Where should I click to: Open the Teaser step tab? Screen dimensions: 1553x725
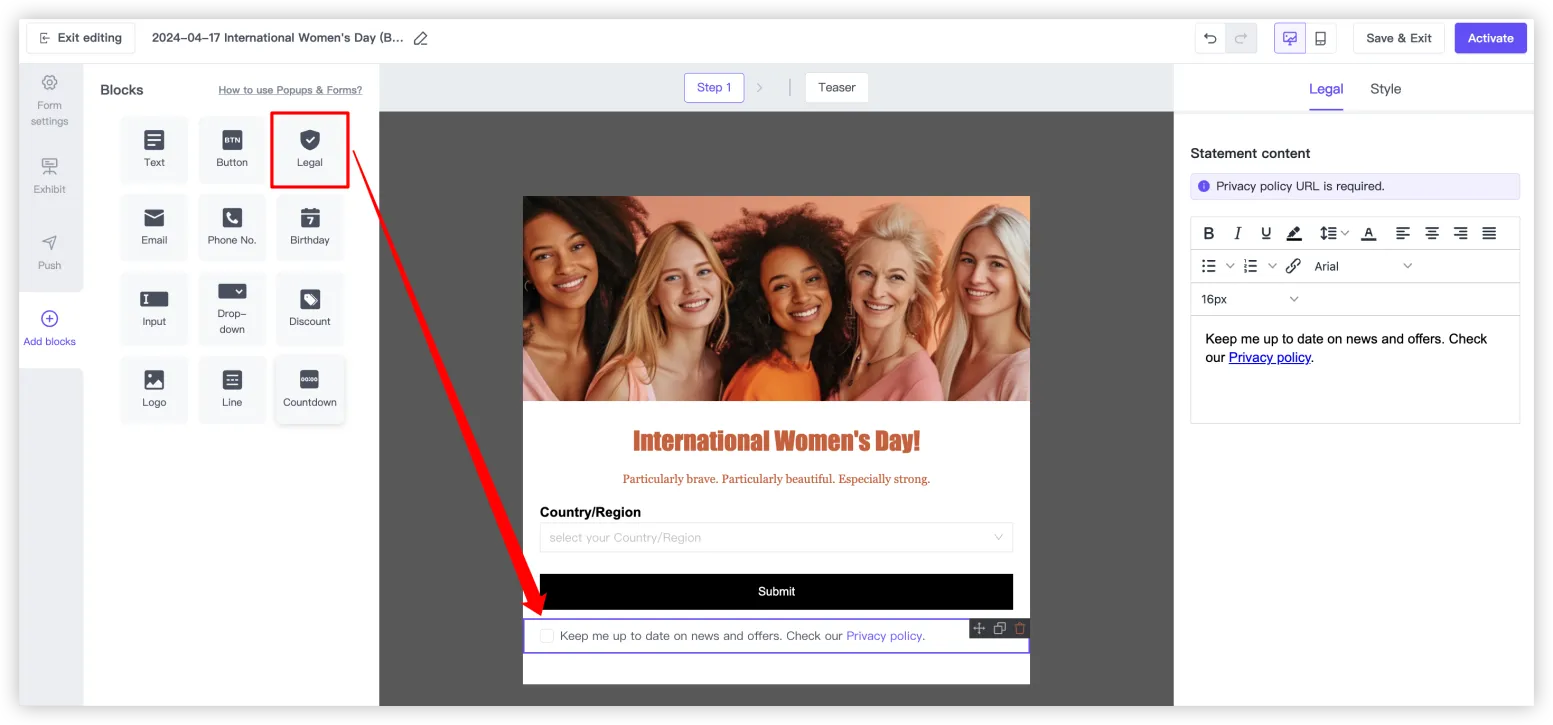tap(836, 88)
